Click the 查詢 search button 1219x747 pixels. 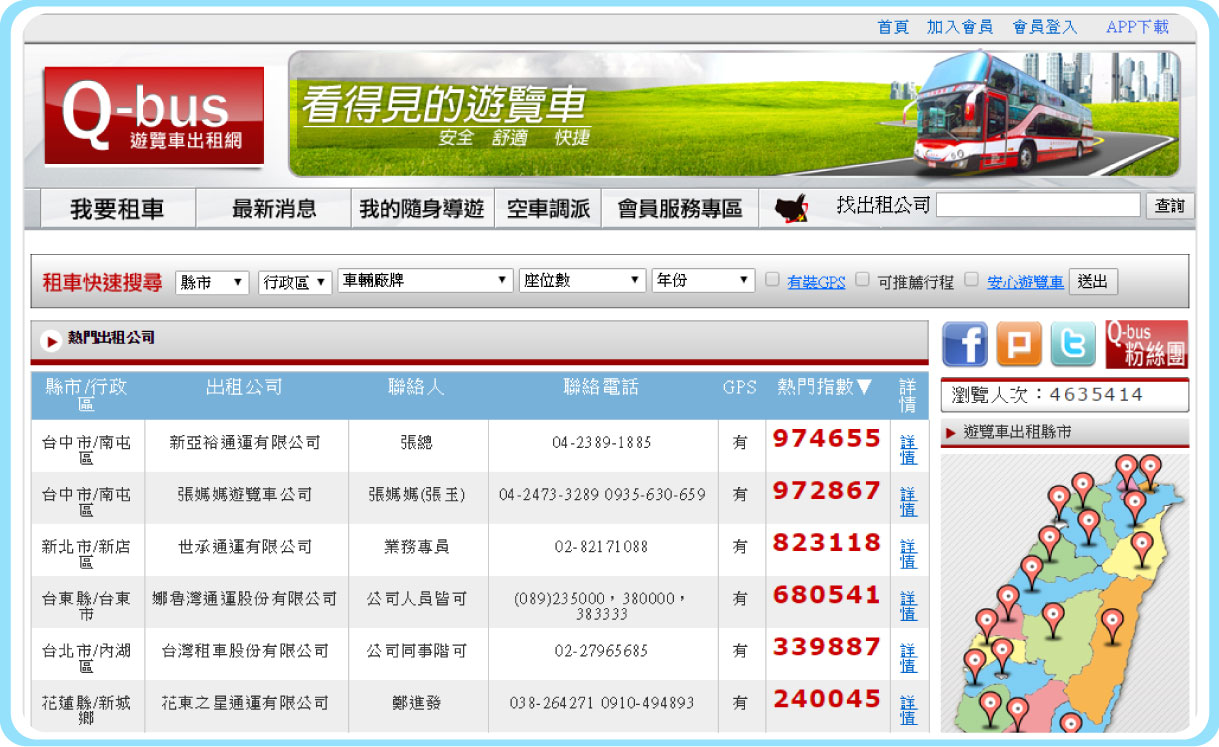pyautogui.click(x=1170, y=206)
